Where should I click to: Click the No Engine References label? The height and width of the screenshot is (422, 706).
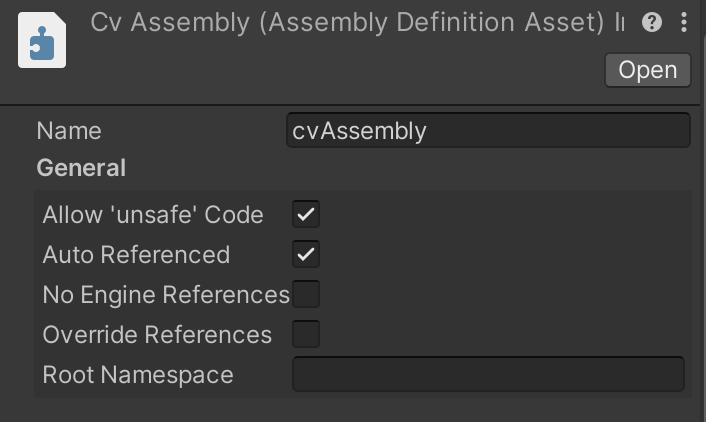(165, 295)
